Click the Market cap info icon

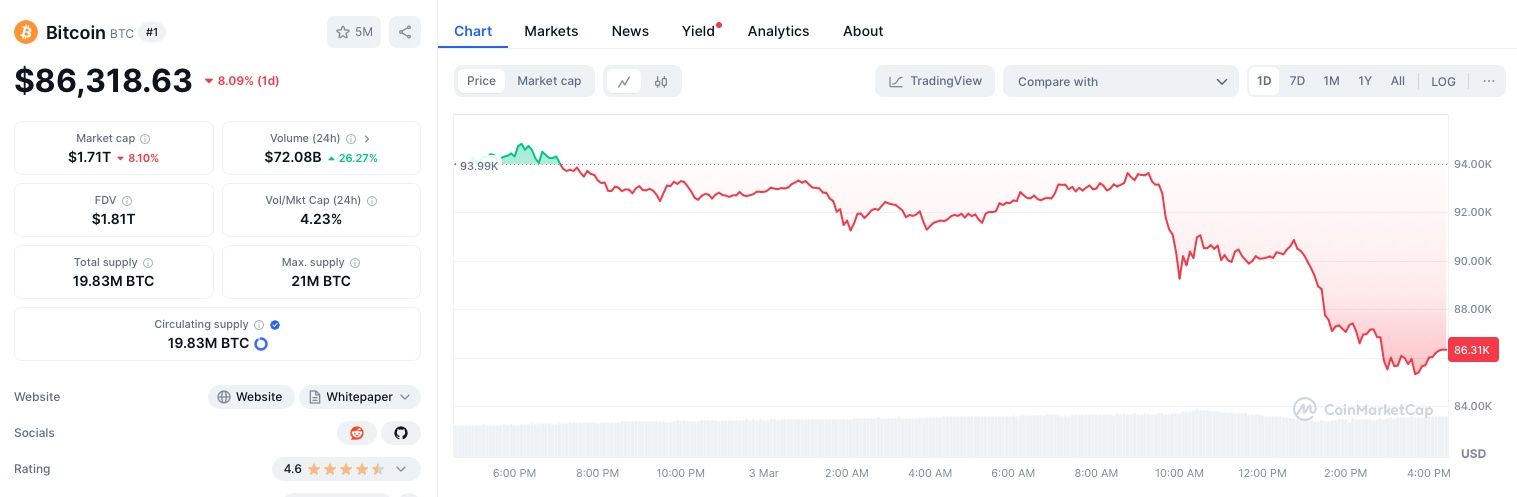145,139
